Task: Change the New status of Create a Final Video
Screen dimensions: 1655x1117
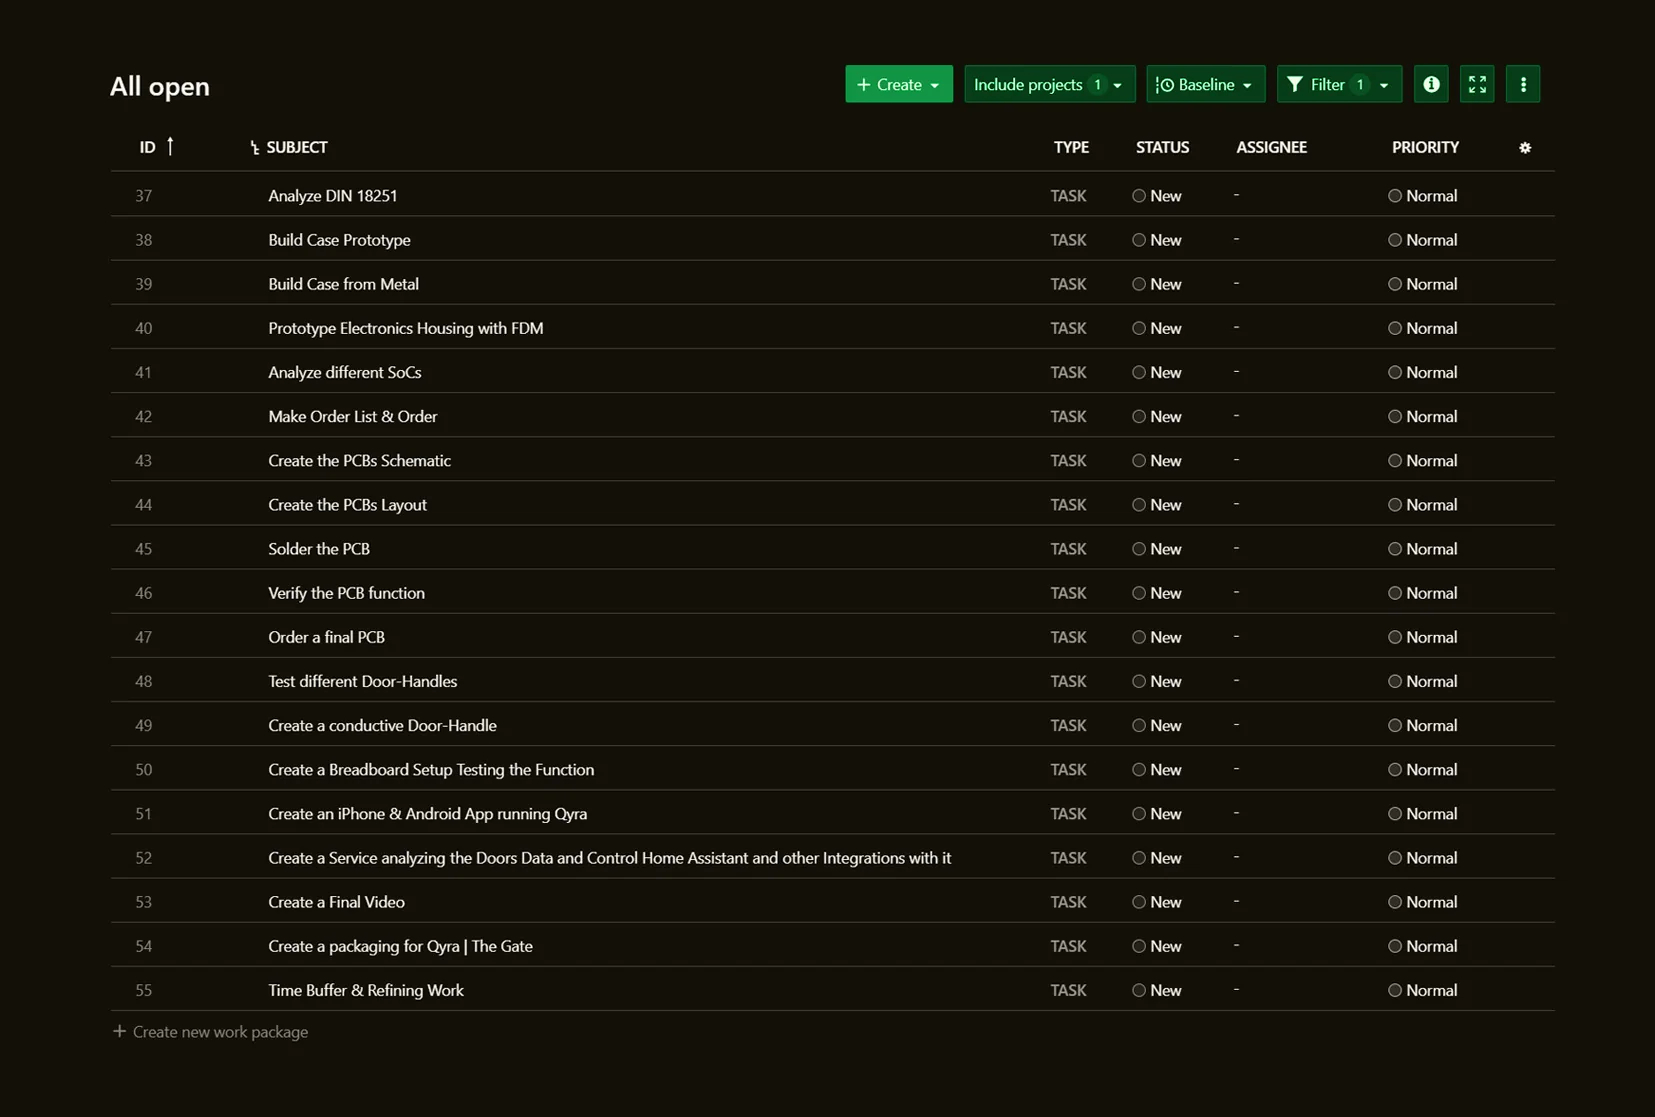Action: click(1157, 902)
